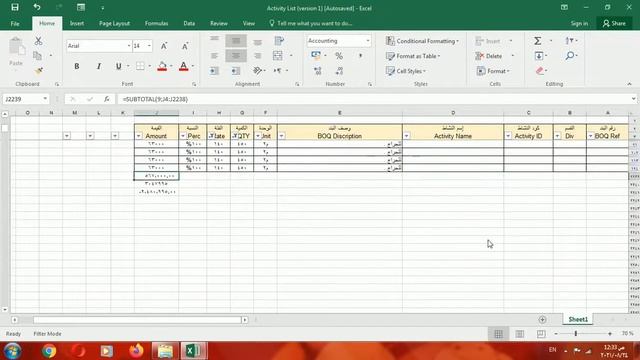This screenshot has width=640, height=360.
Task: Decrease font size with the smaller A icon
Action: tap(184, 46)
